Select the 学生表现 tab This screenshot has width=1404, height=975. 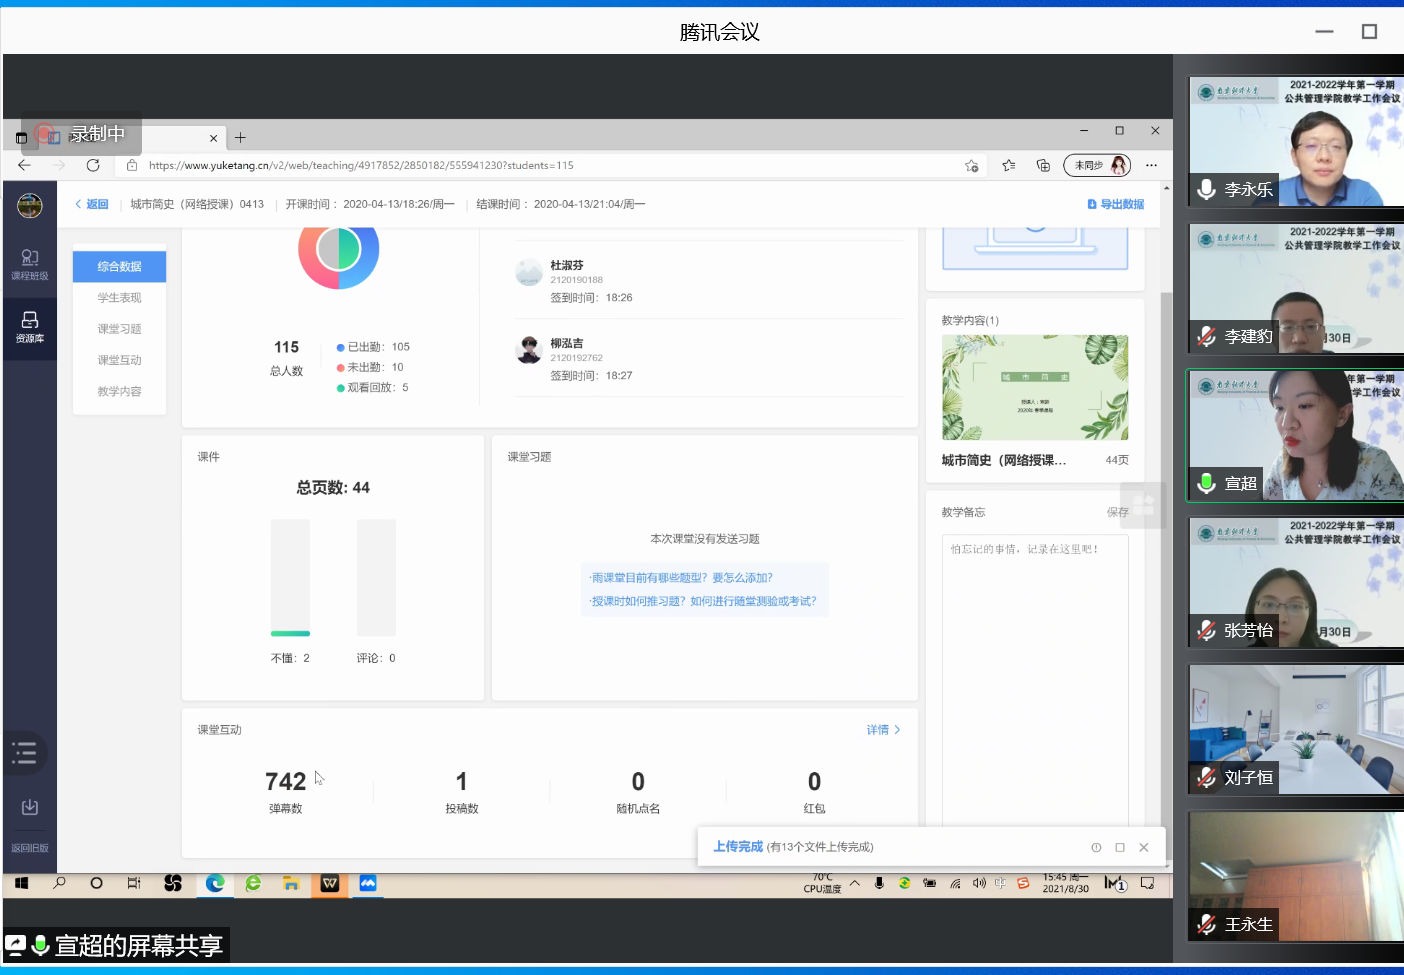point(119,298)
